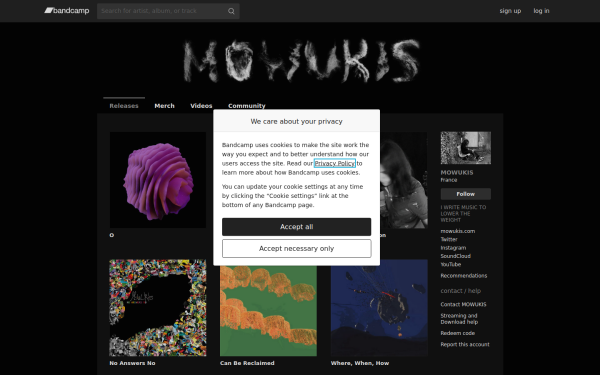Click the Can Be Reclaimed title text

coord(247,363)
